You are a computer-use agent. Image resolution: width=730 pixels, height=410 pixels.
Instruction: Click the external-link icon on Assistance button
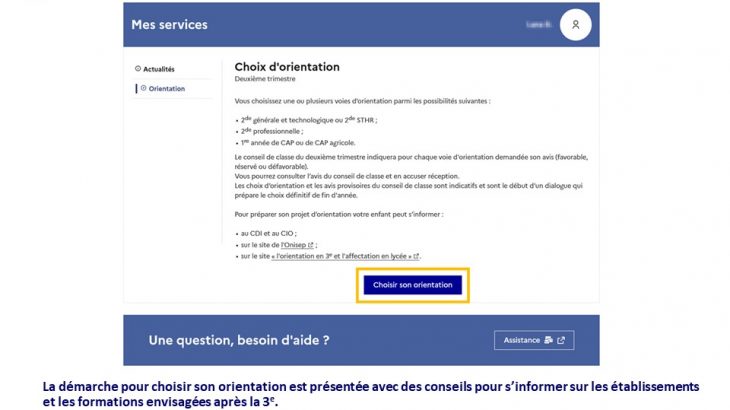click(561, 340)
